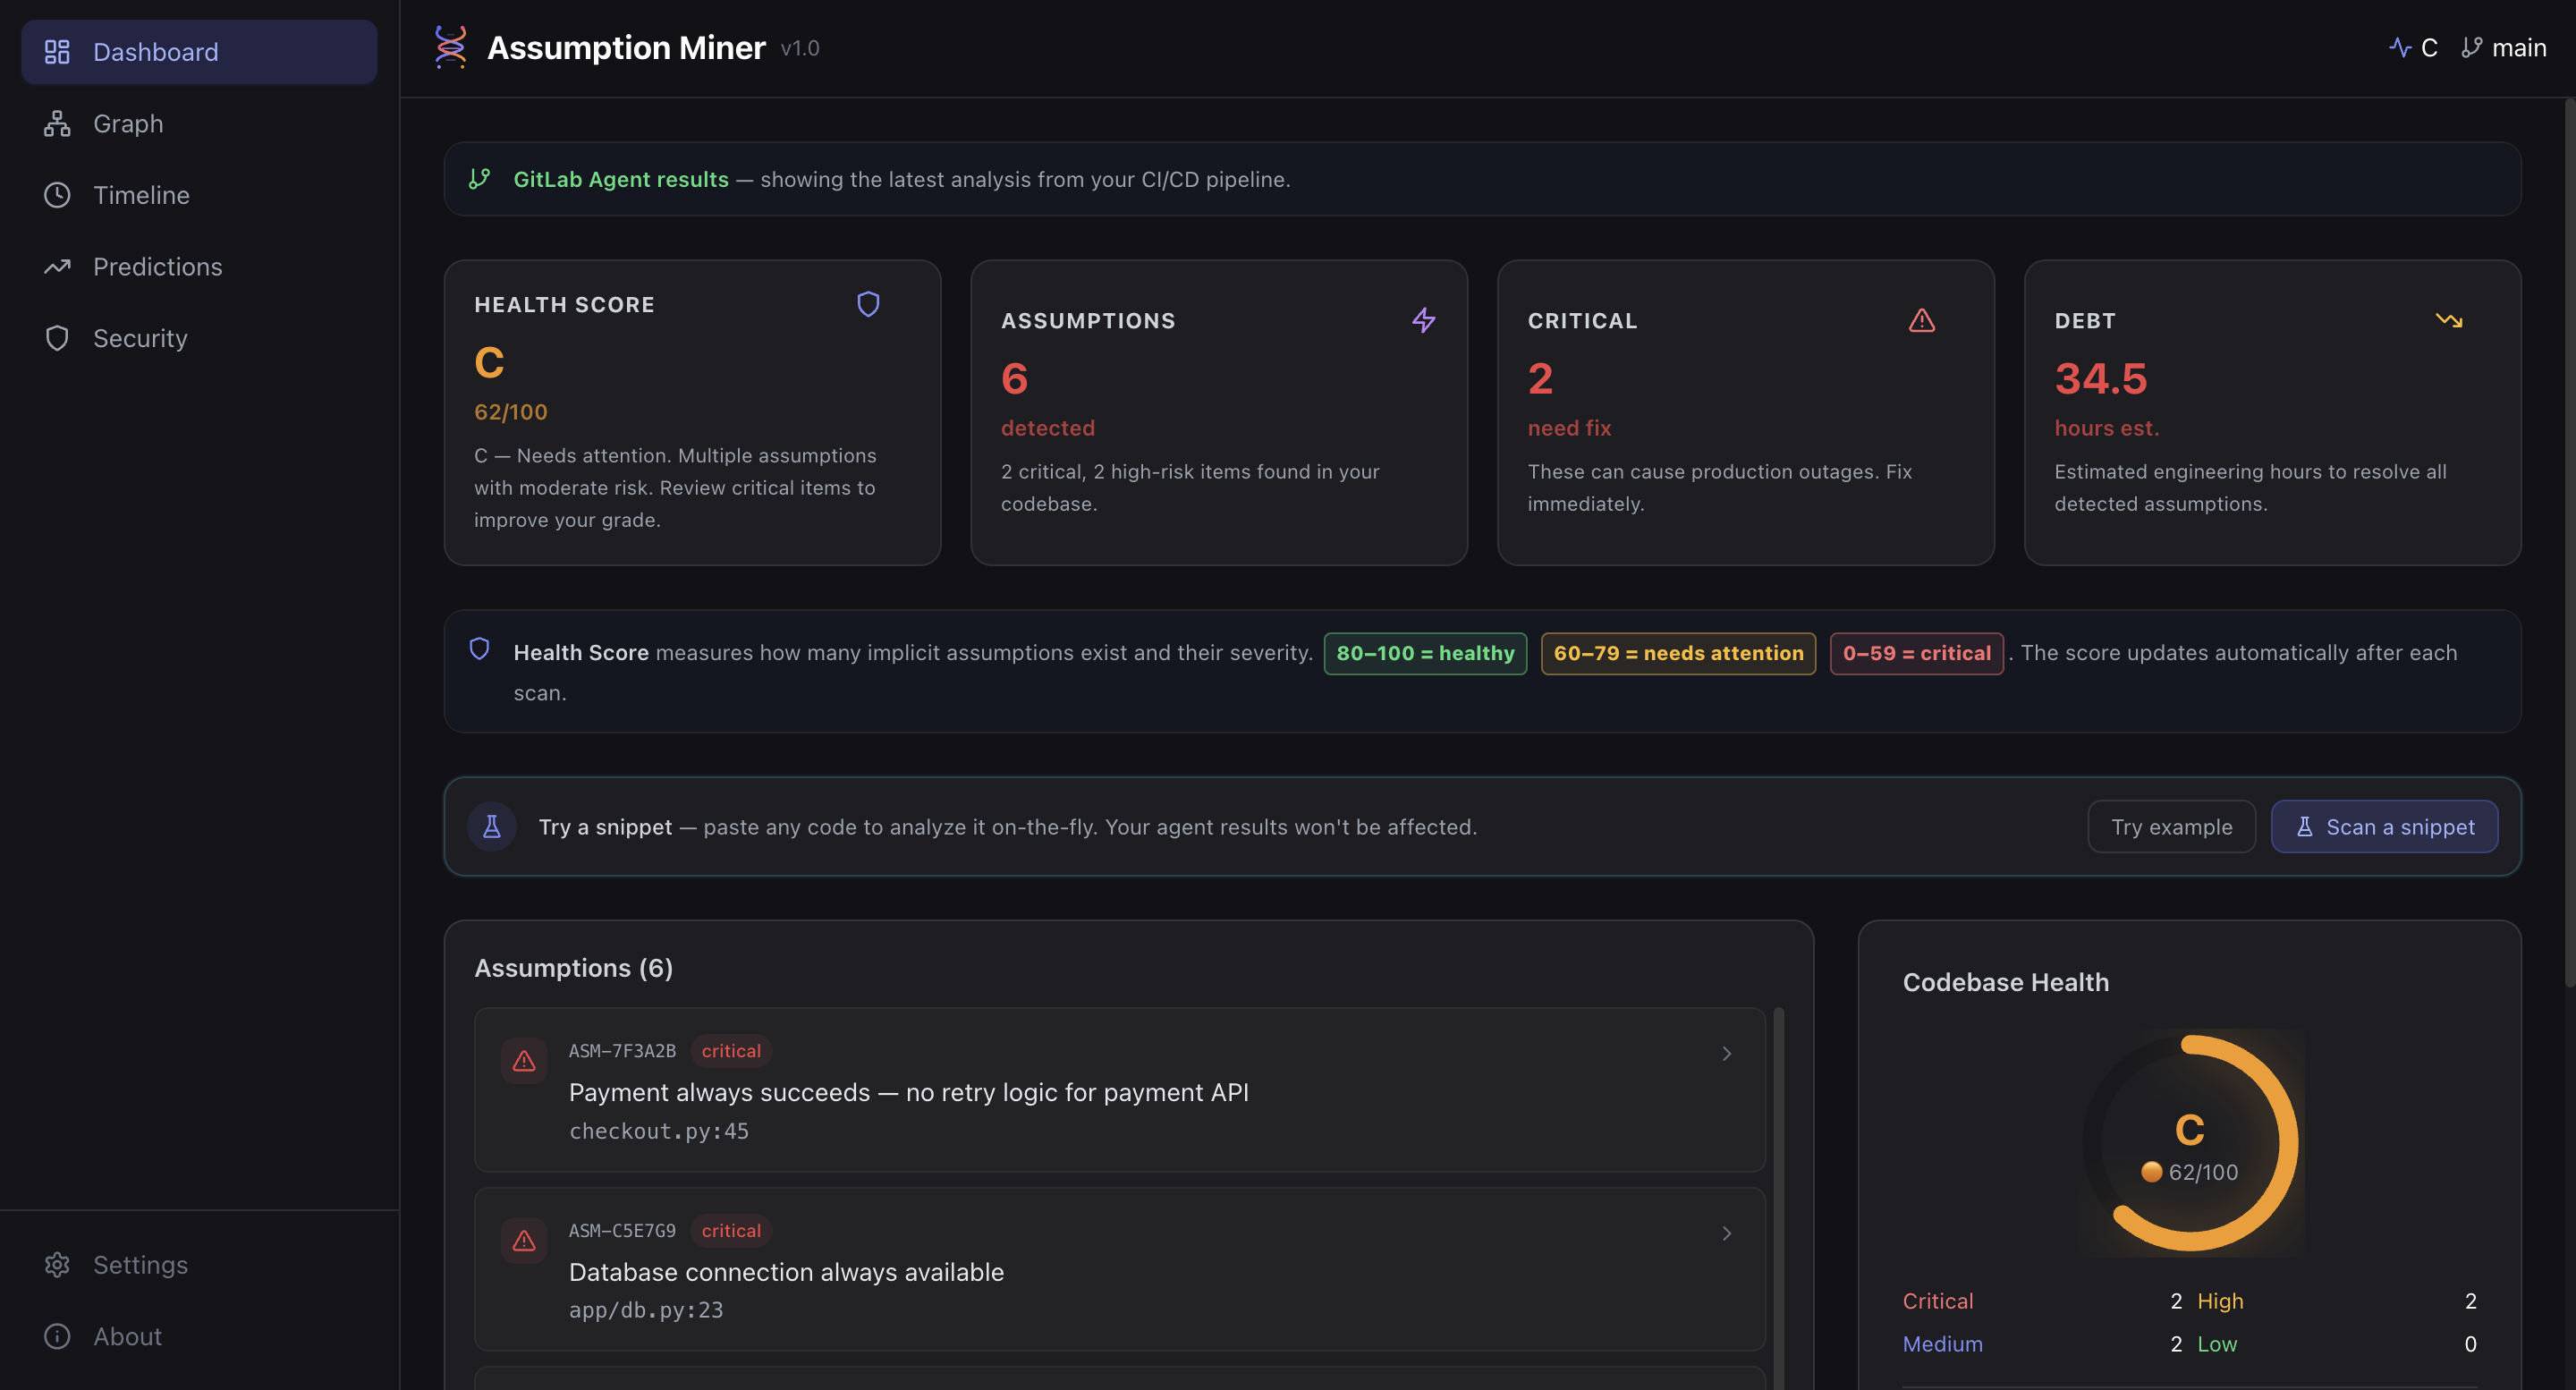The width and height of the screenshot is (2576, 1390).
Task: Click the Assumption Miner DNA logo icon
Action: pos(450,47)
